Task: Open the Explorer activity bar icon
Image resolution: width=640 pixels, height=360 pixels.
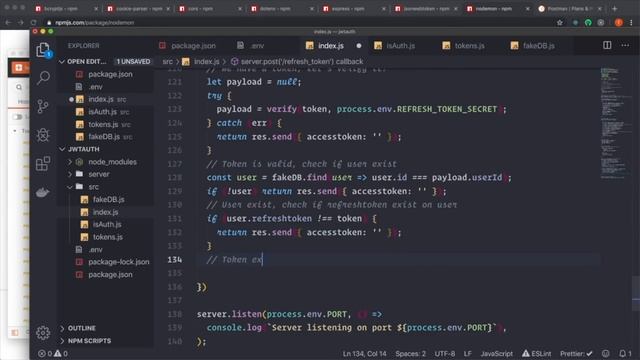Action: click(x=43, y=50)
